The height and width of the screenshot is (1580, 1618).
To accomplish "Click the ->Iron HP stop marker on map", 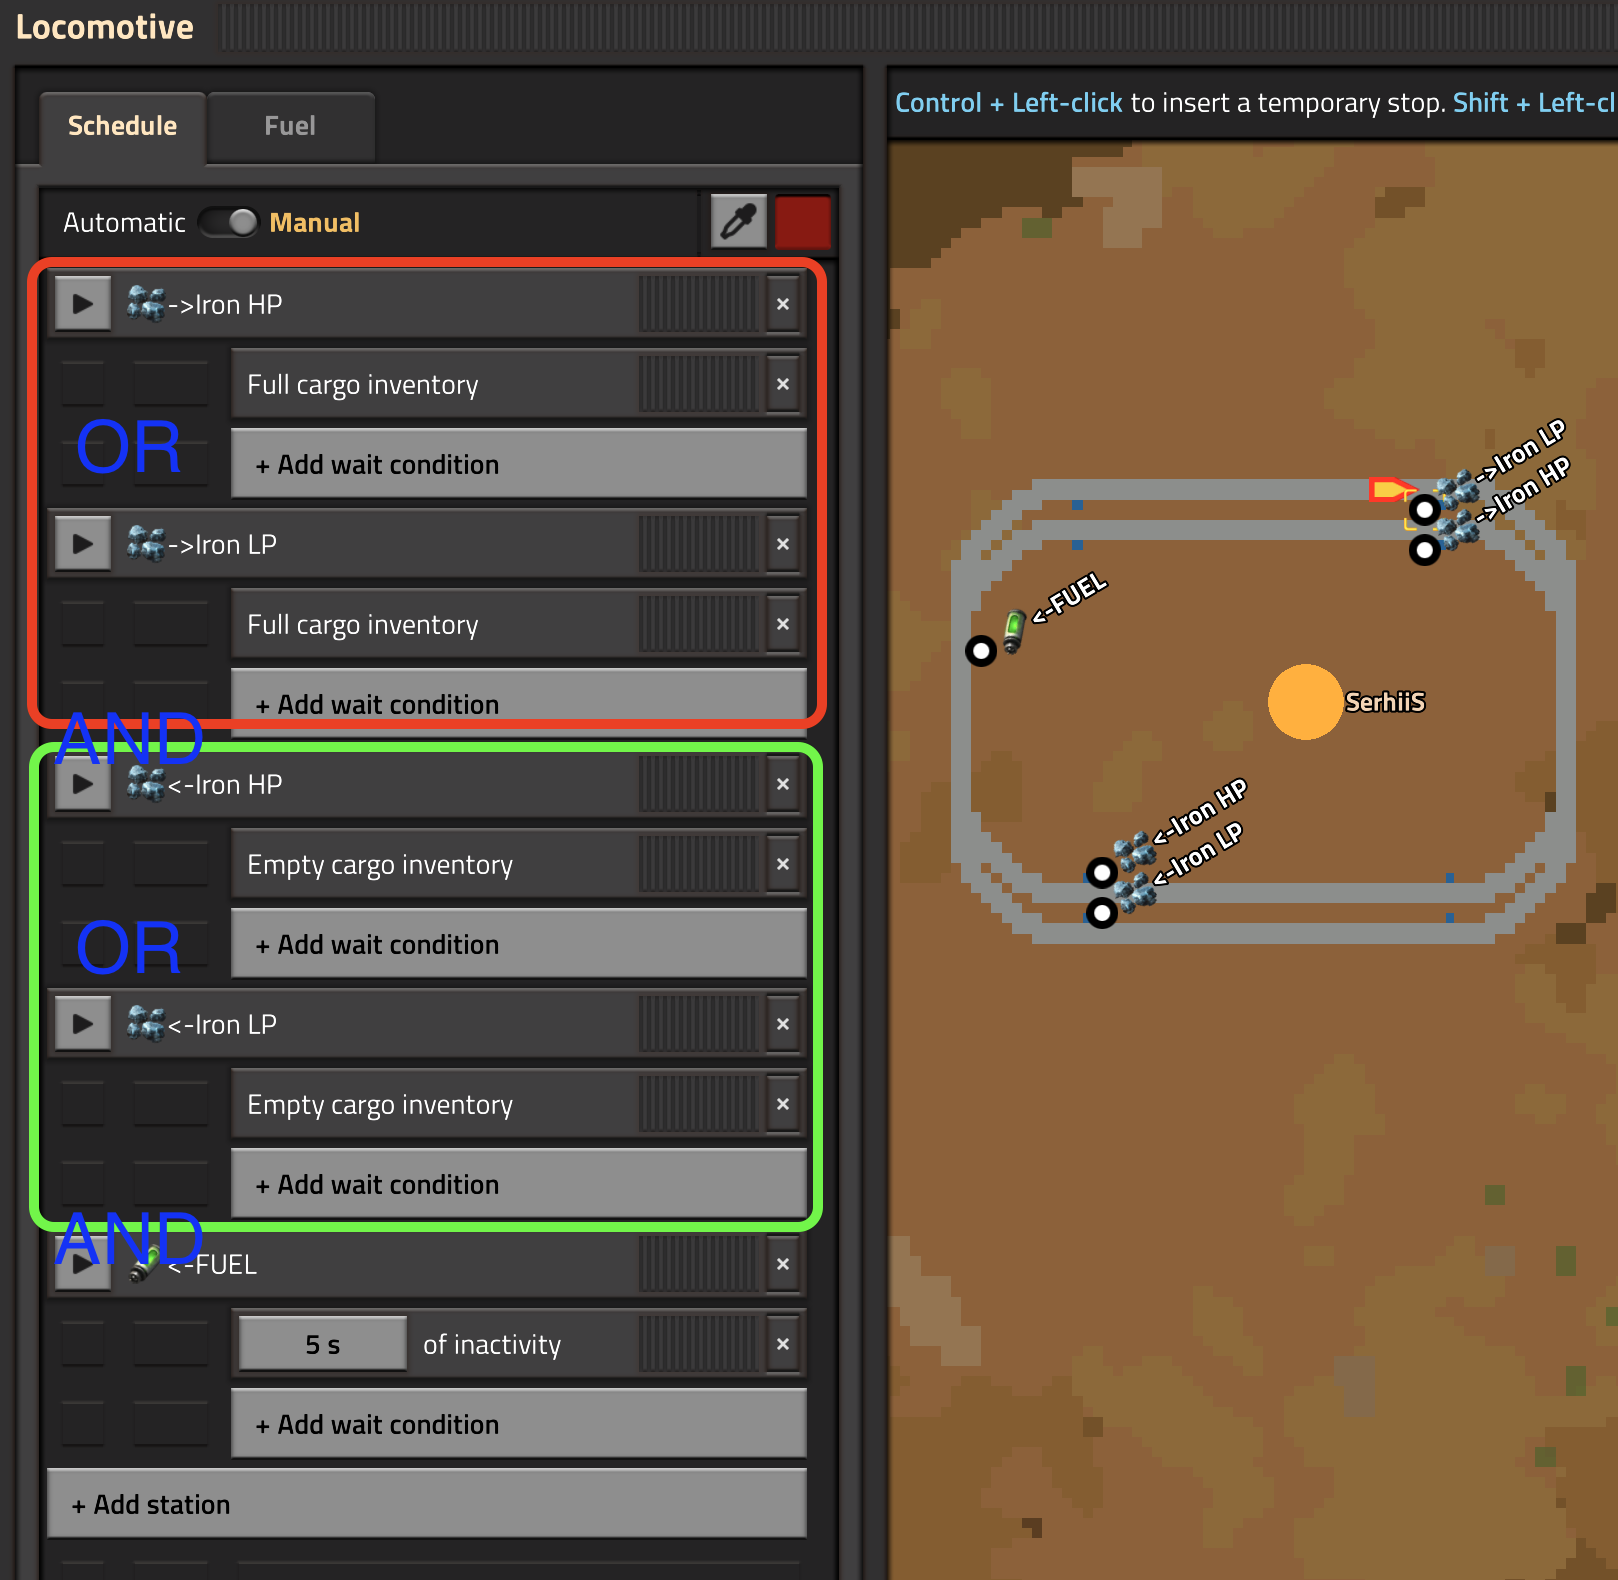I will pos(1424,549).
